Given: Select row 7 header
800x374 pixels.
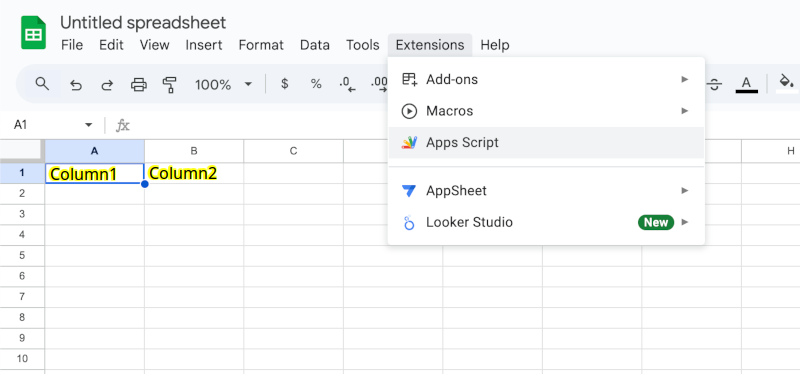Looking at the screenshot, I should point(22,297).
